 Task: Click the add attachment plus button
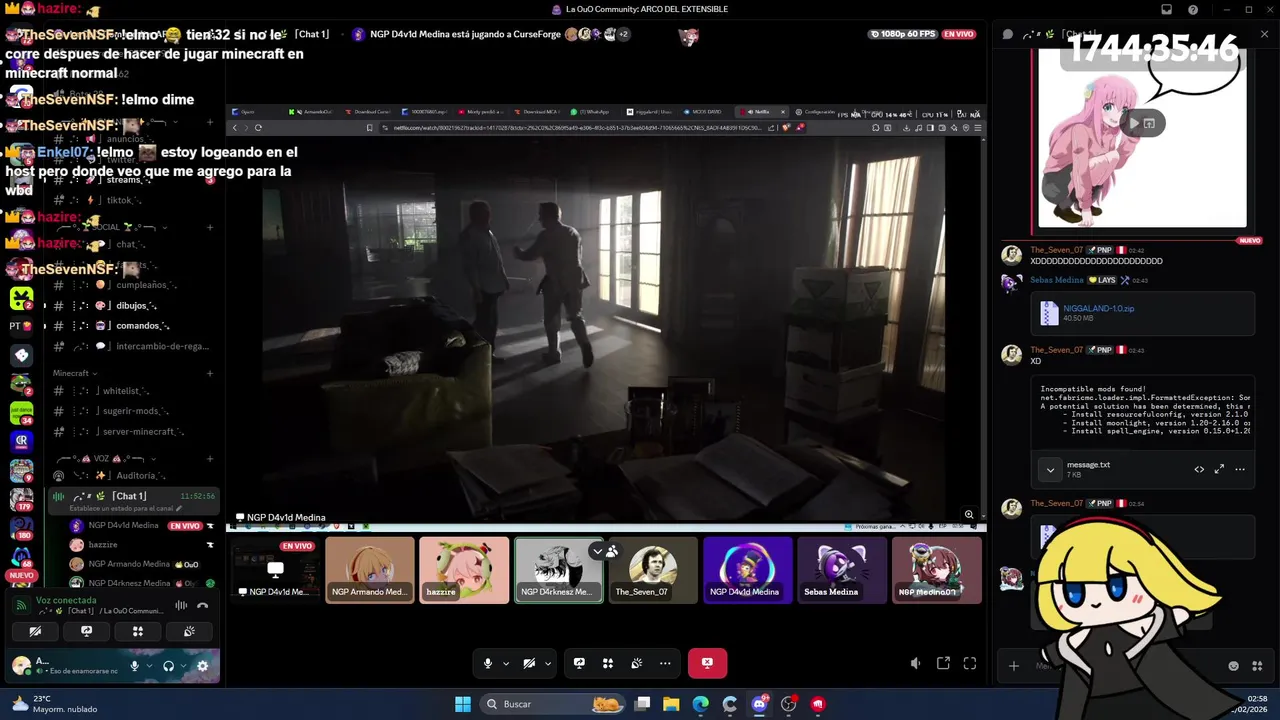[x=1013, y=666]
